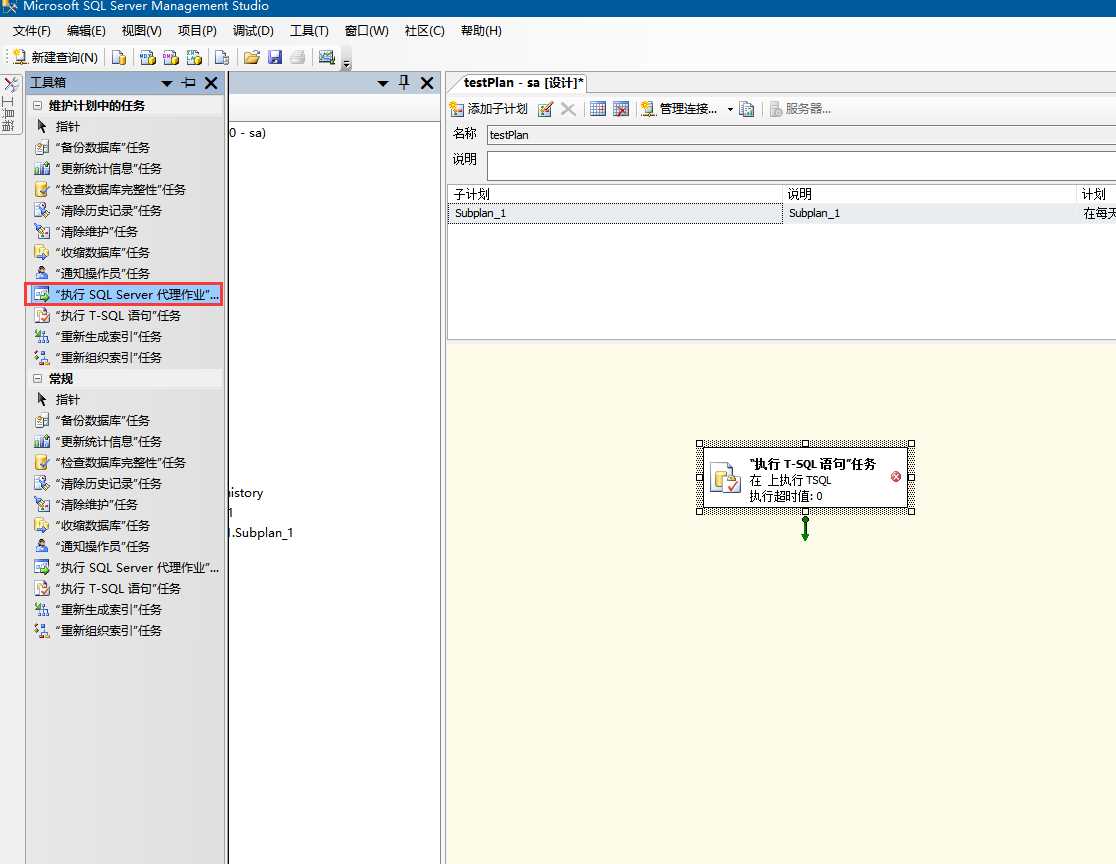This screenshot has height=864, width=1116.
Task: Click the SQL Server Compact query icon
Action: 222,58
